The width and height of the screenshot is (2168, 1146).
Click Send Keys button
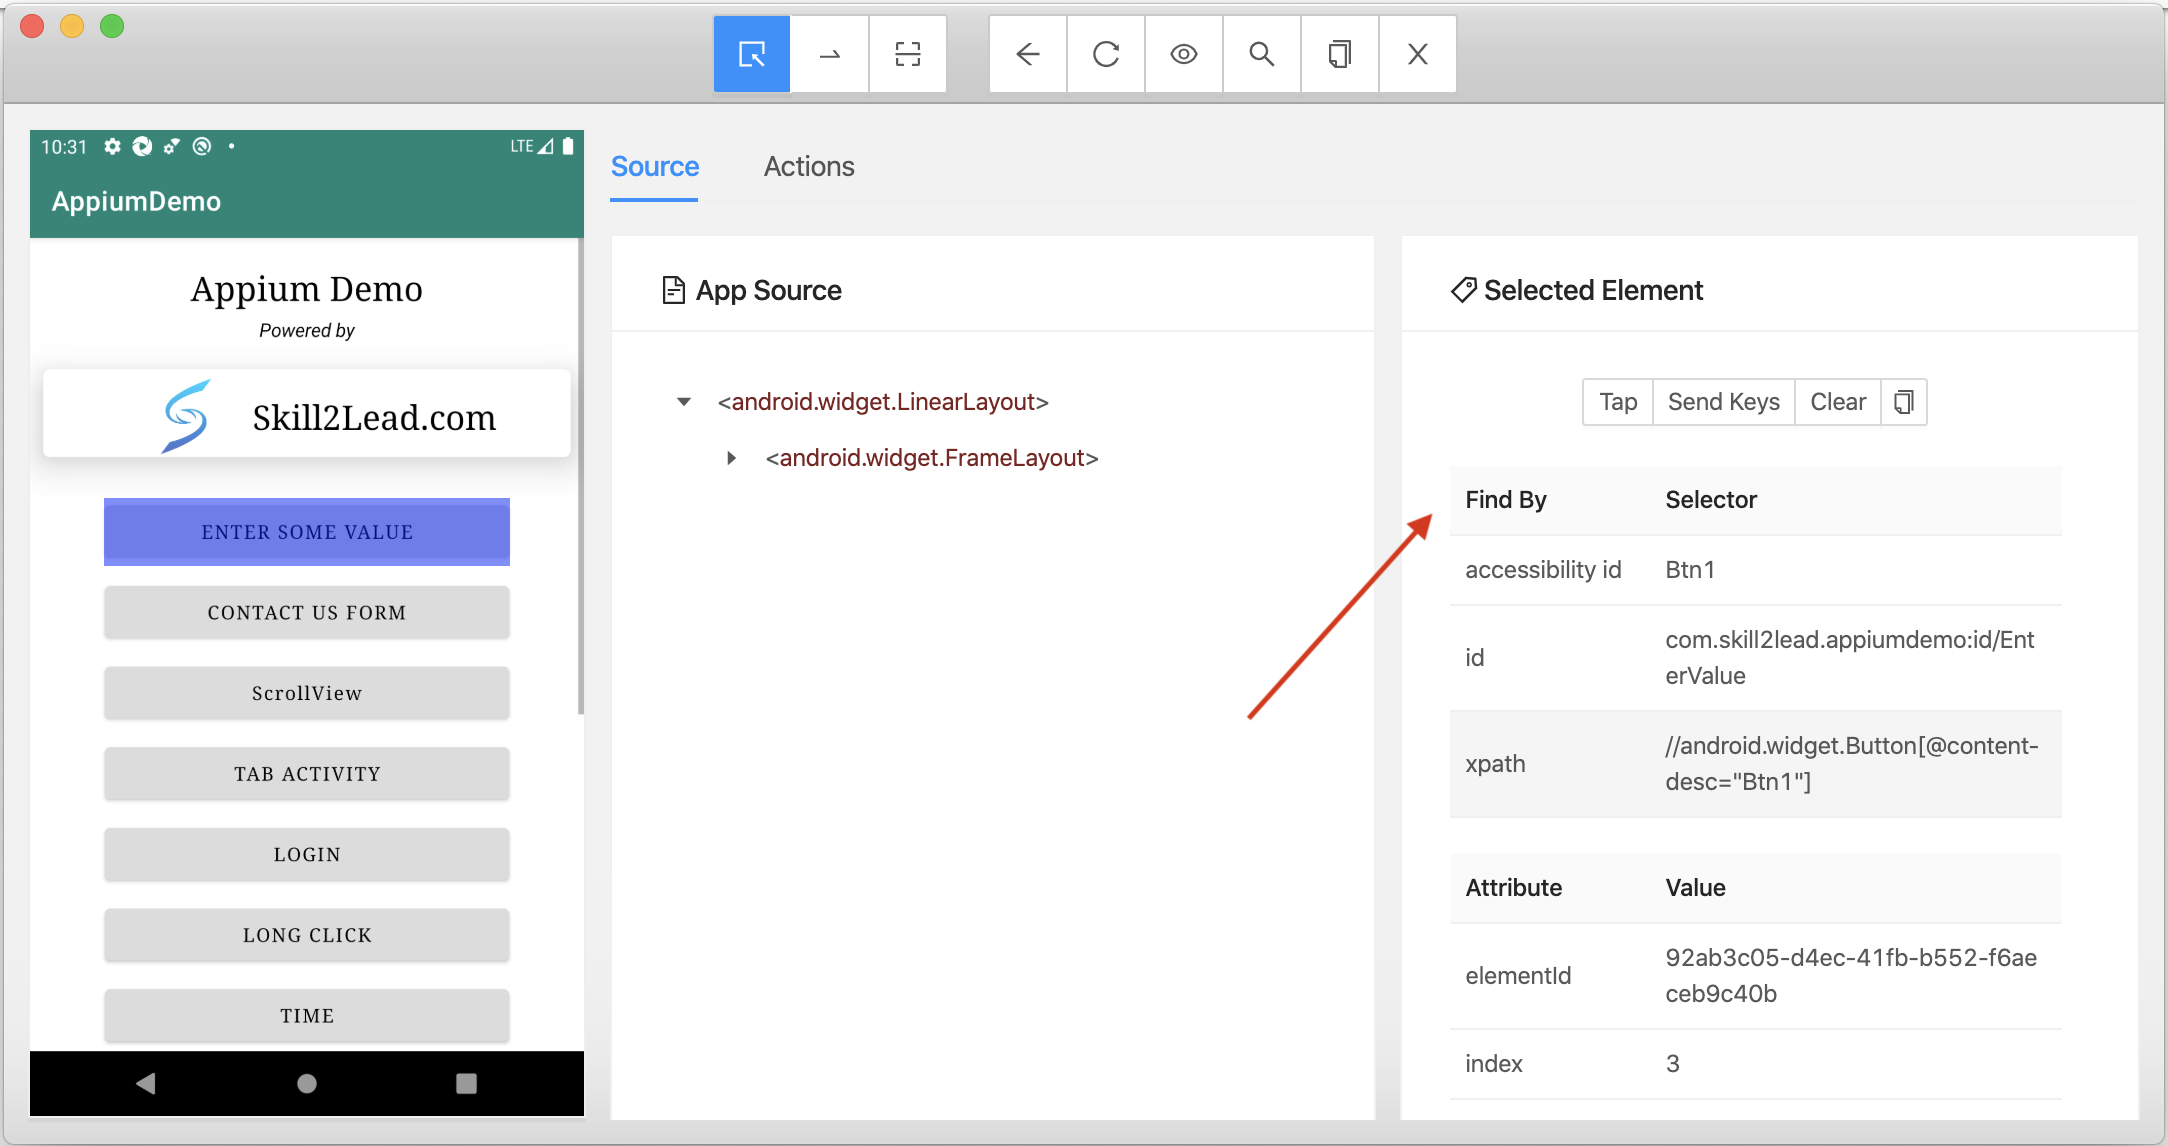click(1723, 402)
